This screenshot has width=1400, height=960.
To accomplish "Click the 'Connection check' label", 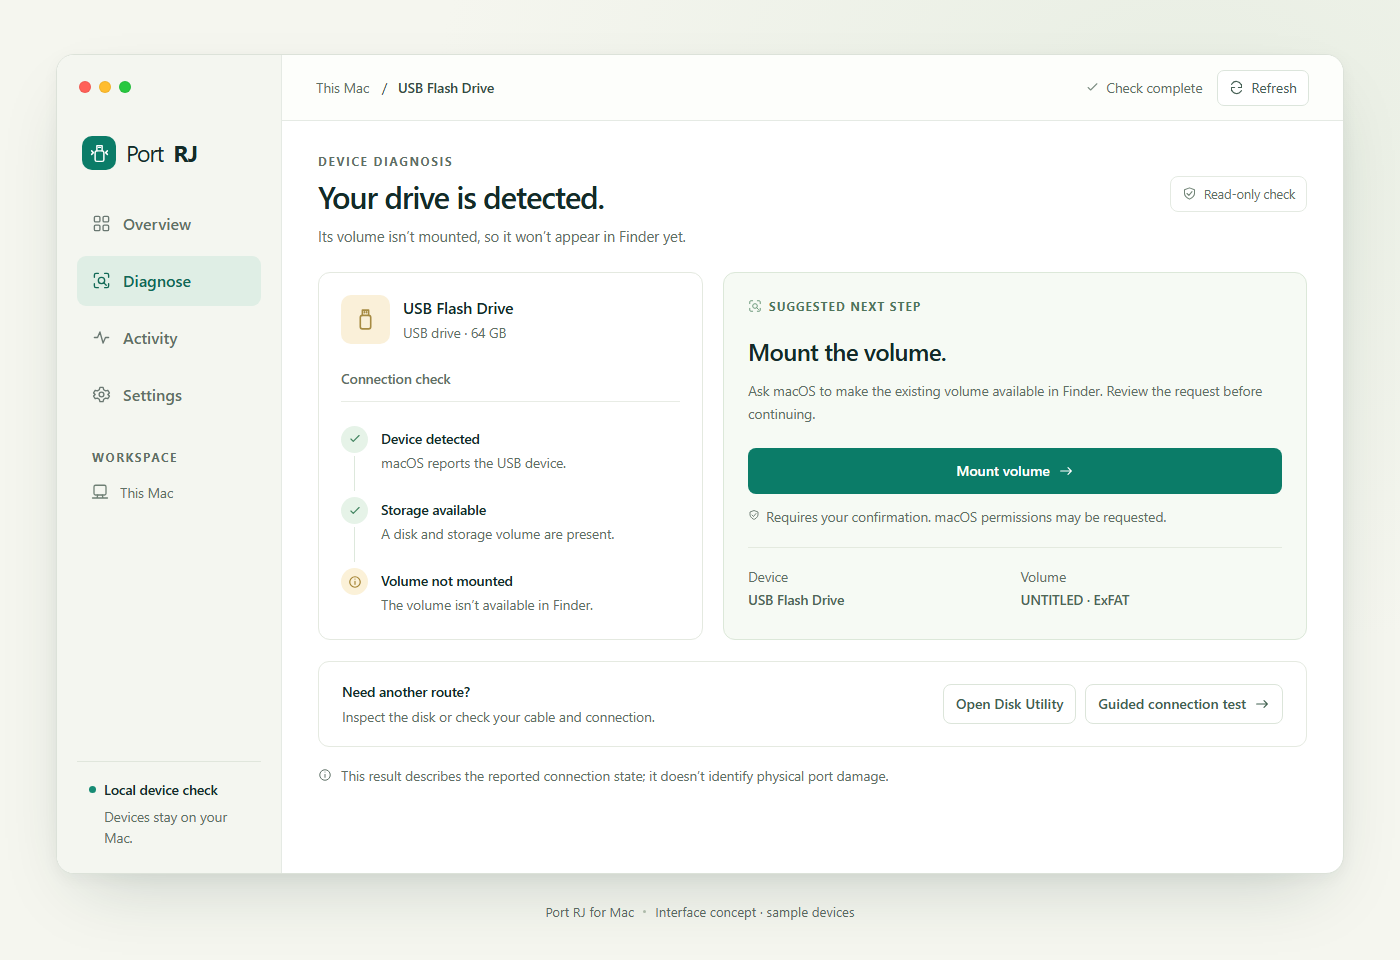I will tap(396, 379).
